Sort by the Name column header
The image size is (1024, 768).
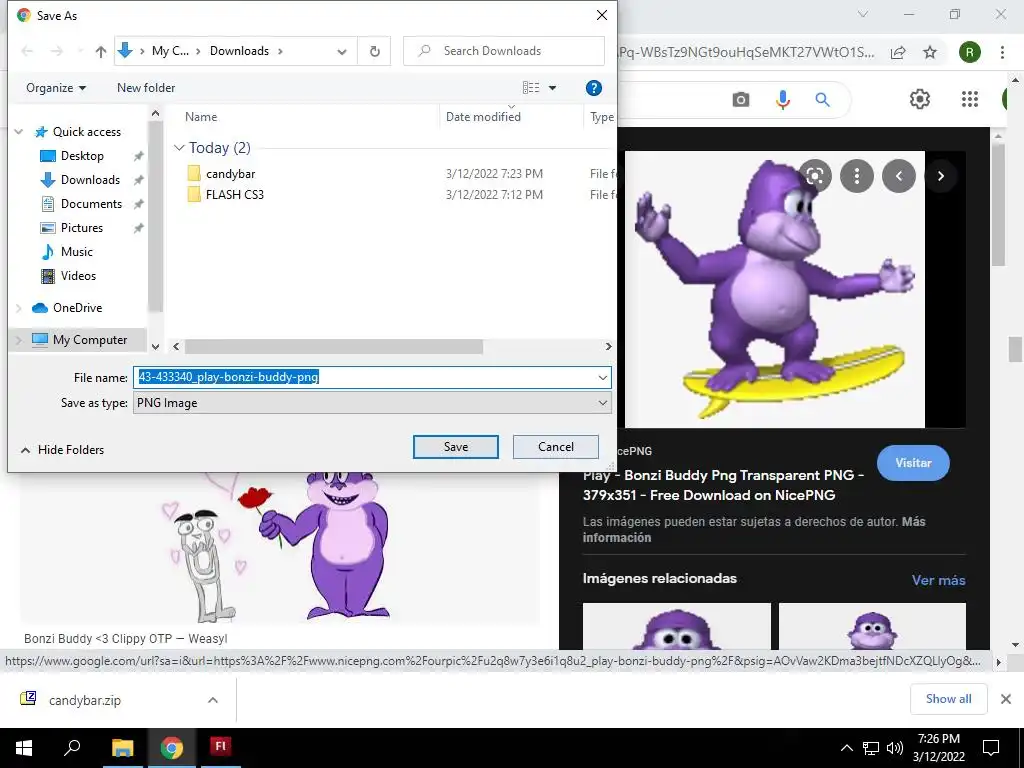pyautogui.click(x=201, y=117)
